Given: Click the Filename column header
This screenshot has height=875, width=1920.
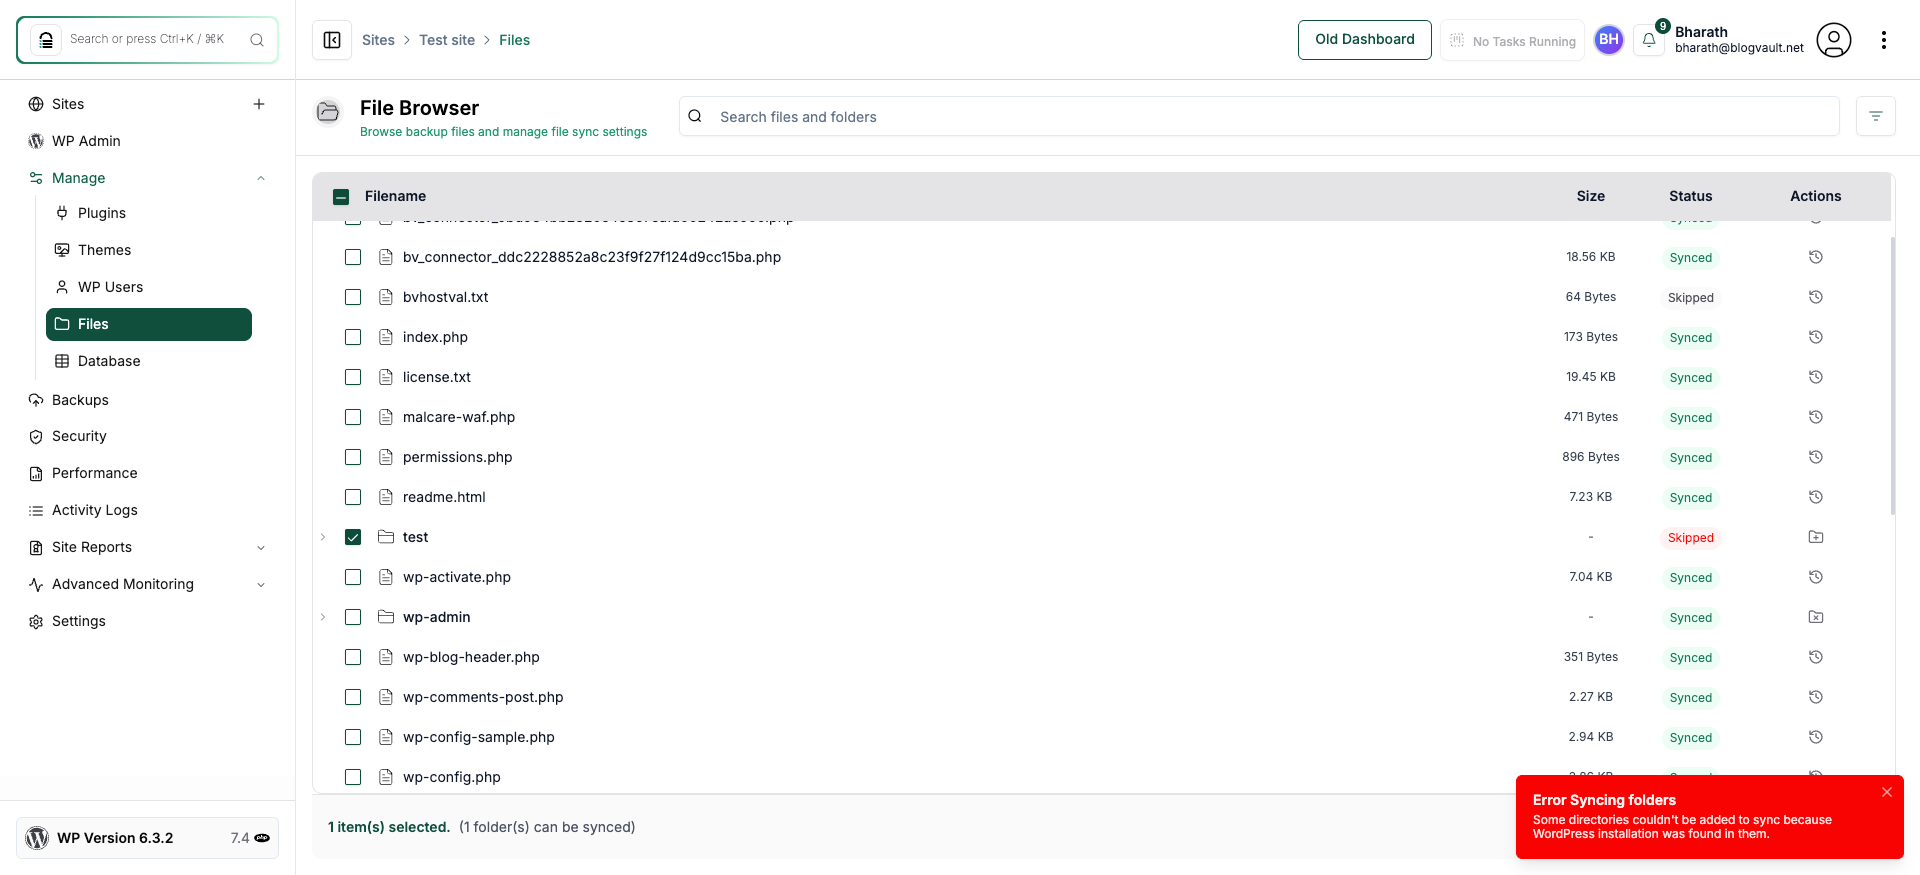Looking at the screenshot, I should coord(395,196).
